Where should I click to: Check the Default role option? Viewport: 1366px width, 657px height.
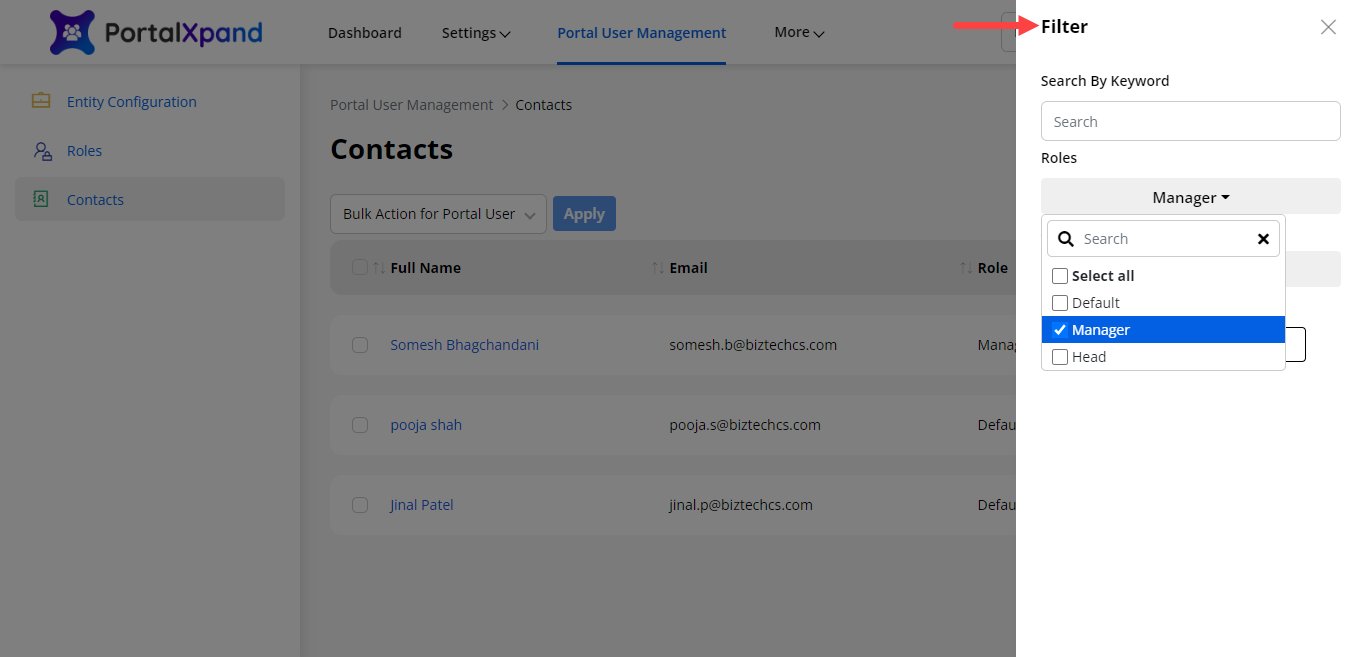pos(1060,303)
